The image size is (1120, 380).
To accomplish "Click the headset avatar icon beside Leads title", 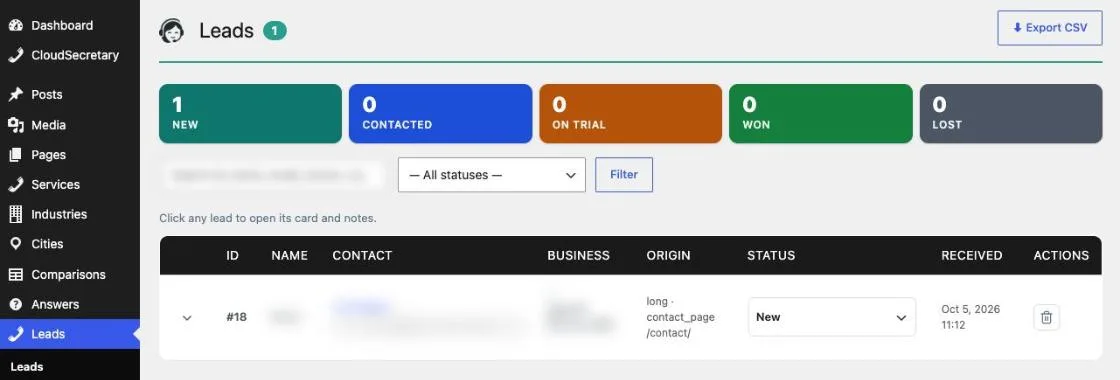I will click(x=171, y=31).
